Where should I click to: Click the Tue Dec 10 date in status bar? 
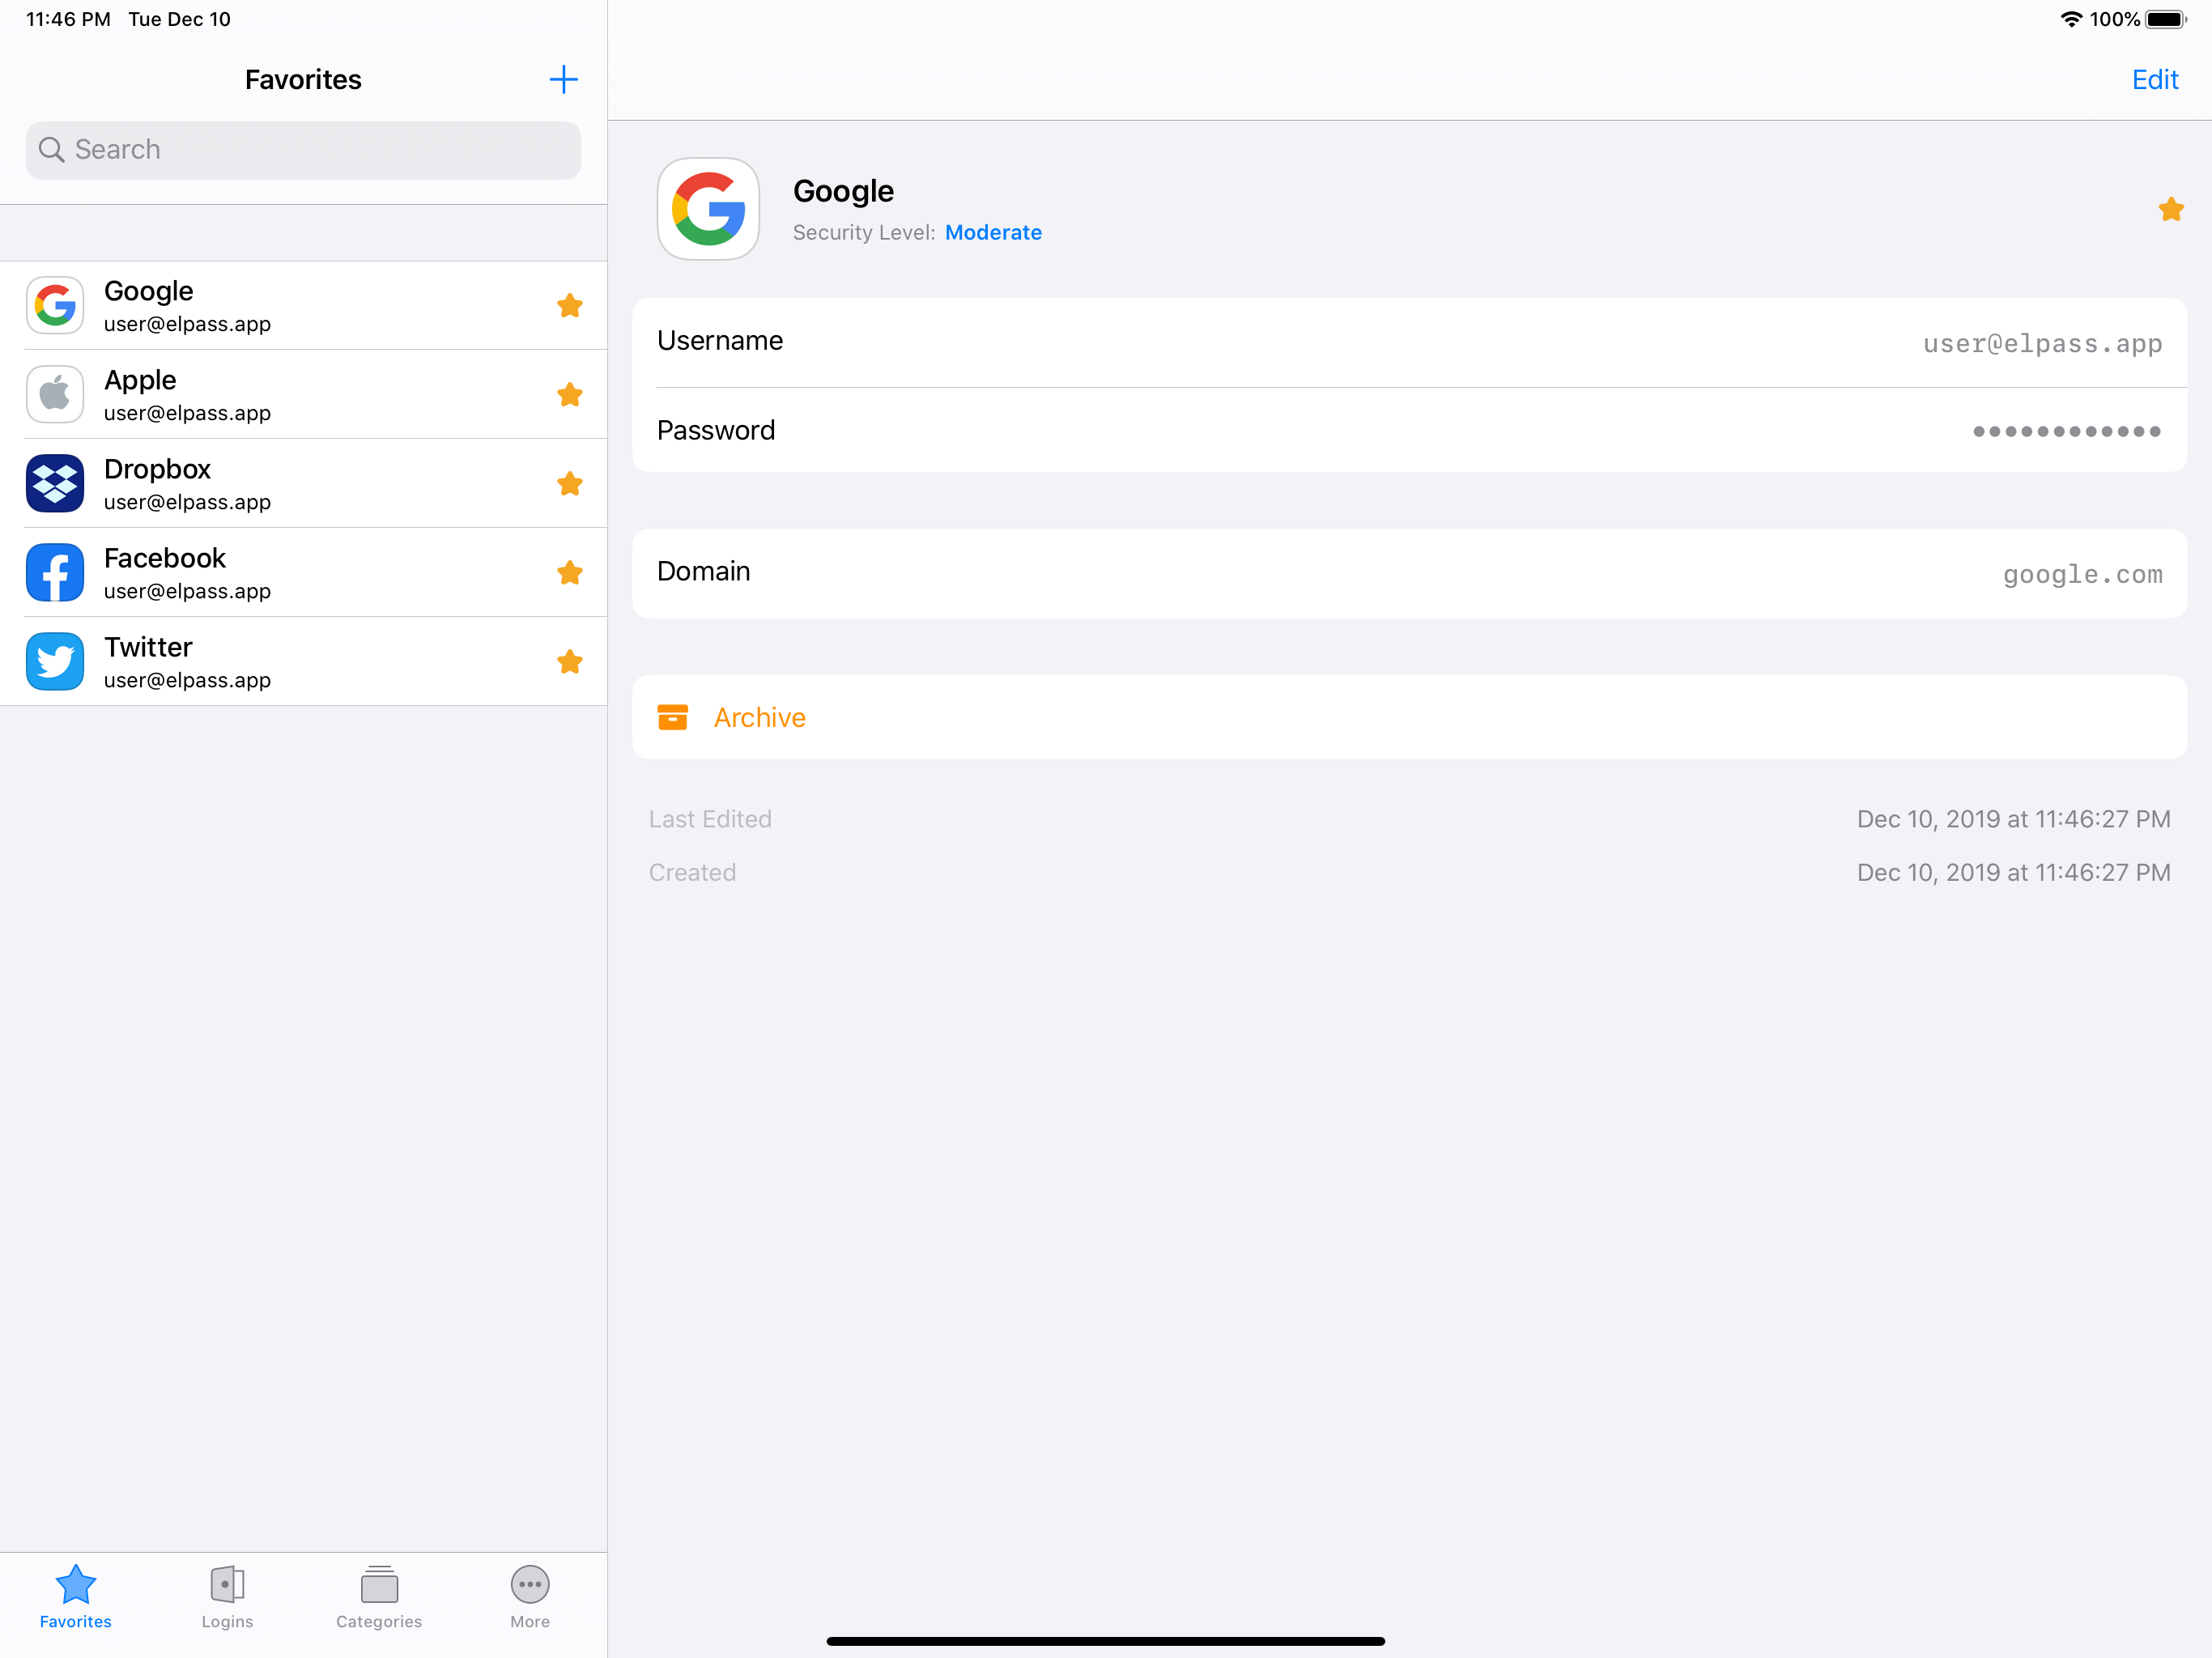(x=179, y=19)
